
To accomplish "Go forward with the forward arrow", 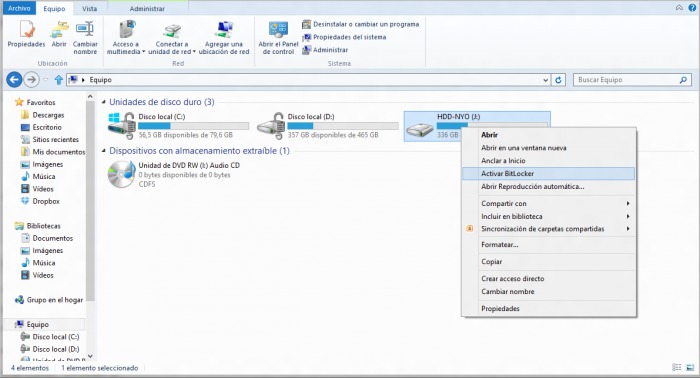I will point(31,80).
